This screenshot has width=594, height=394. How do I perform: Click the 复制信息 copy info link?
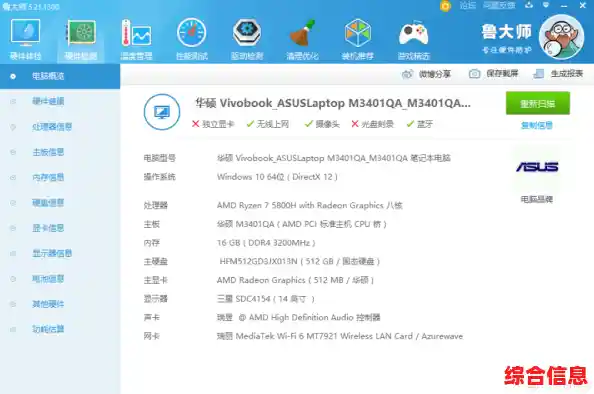pos(537,125)
